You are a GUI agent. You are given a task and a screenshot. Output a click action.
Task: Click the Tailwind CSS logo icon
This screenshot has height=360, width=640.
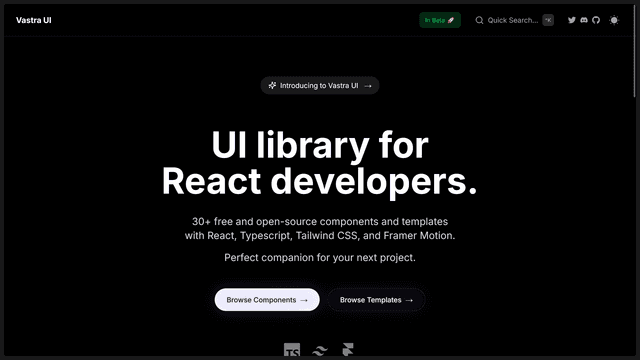[x=320, y=350]
